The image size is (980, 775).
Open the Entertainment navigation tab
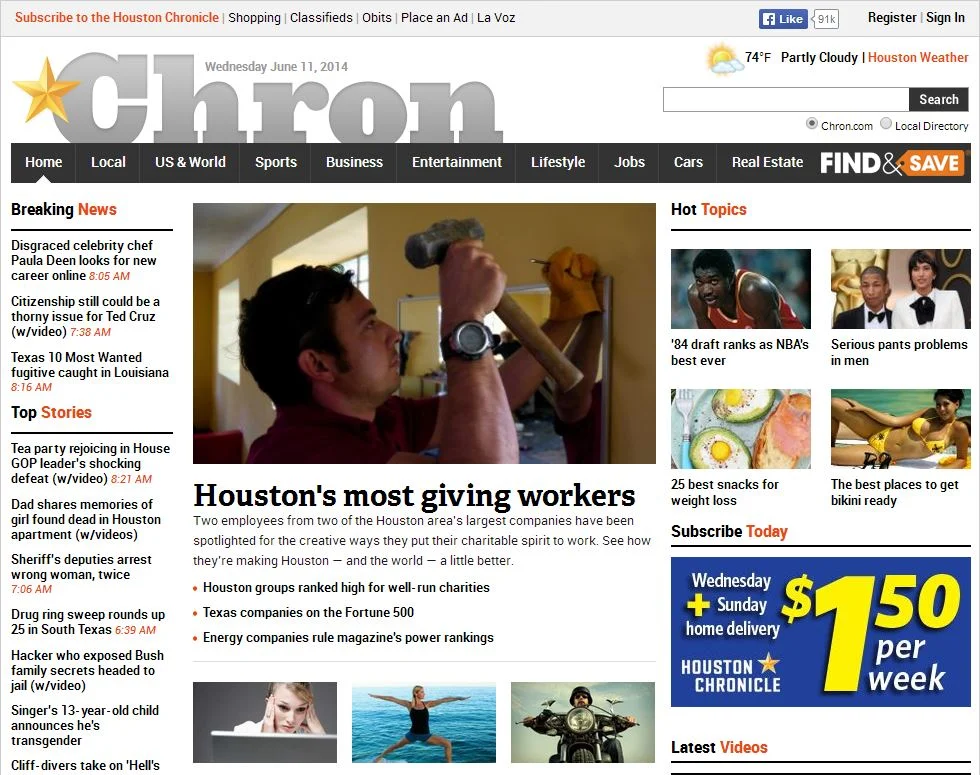point(456,162)
